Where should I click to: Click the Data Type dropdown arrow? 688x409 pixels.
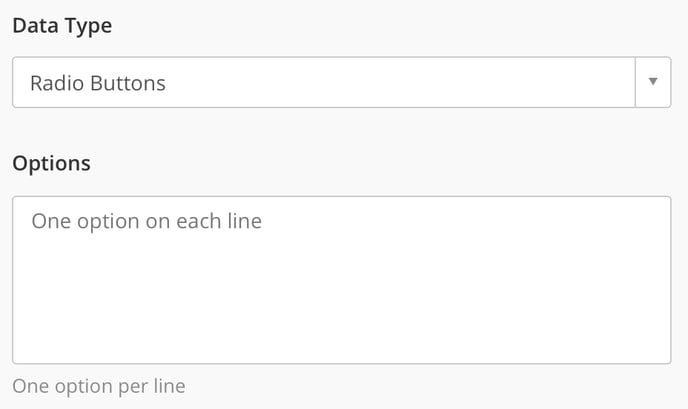coord(653,82)
